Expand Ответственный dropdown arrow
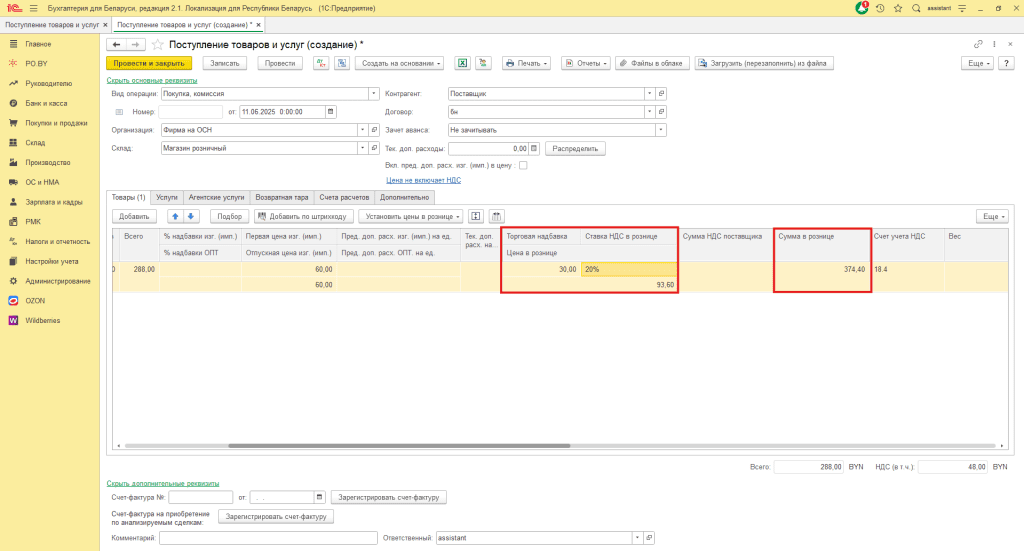Image resolution: width=1024 pixels, height=551 pixels. tap(637, 538)
